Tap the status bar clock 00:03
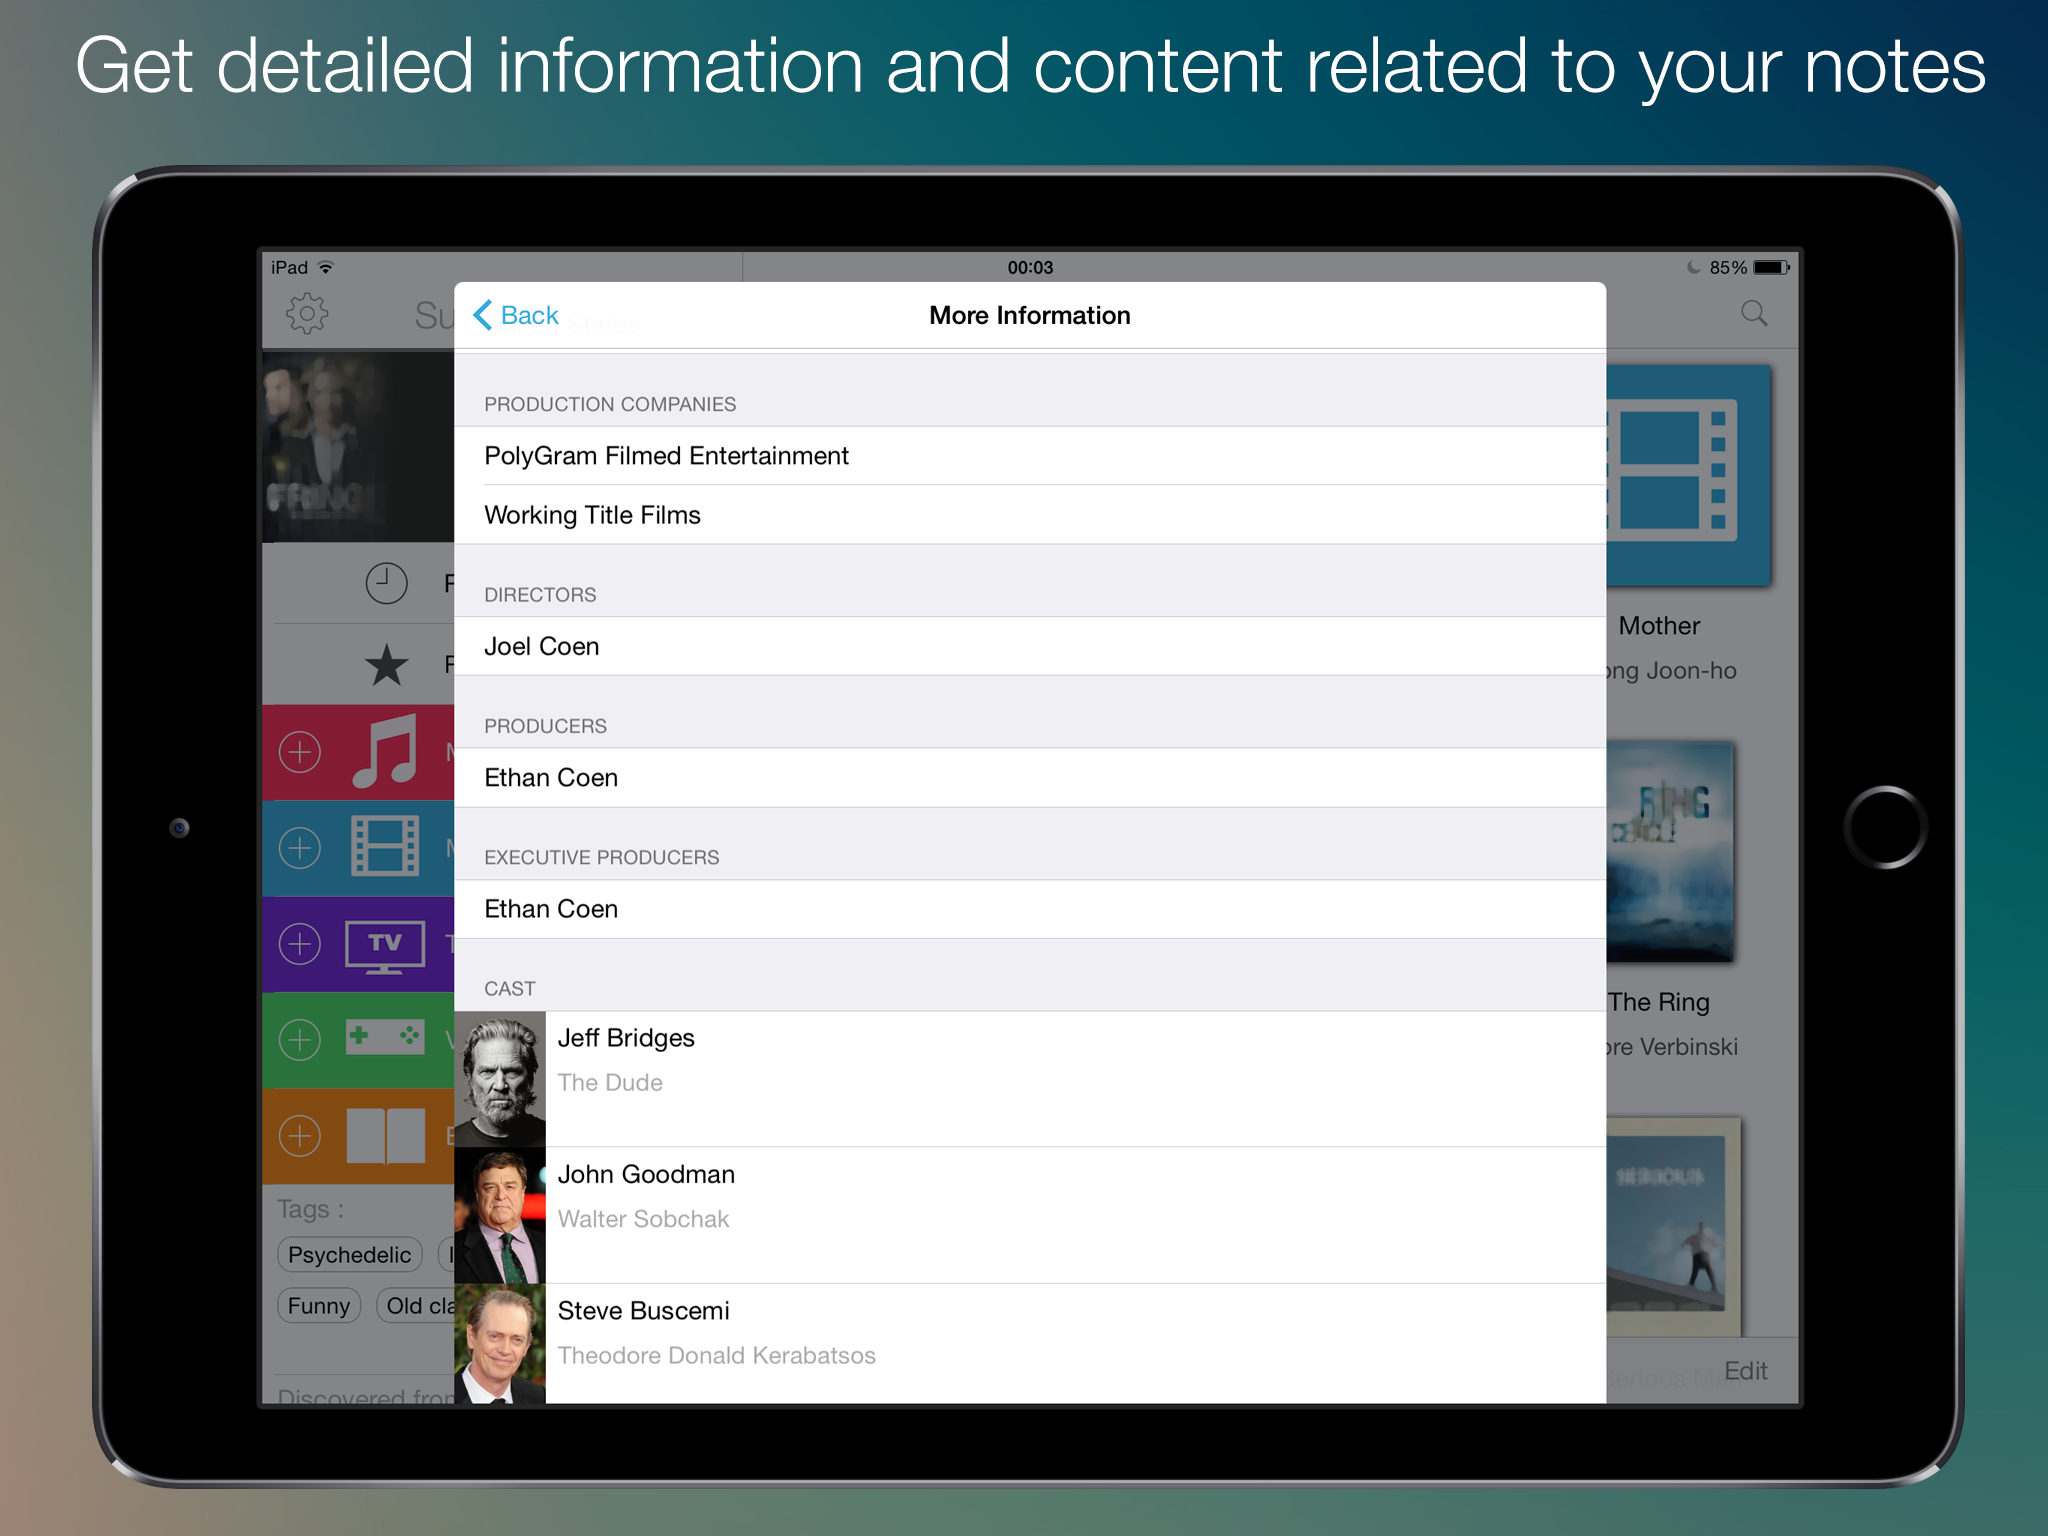Image resolution: width=2048 pixels, height=1536 pixels. [x=1030, y=267]
